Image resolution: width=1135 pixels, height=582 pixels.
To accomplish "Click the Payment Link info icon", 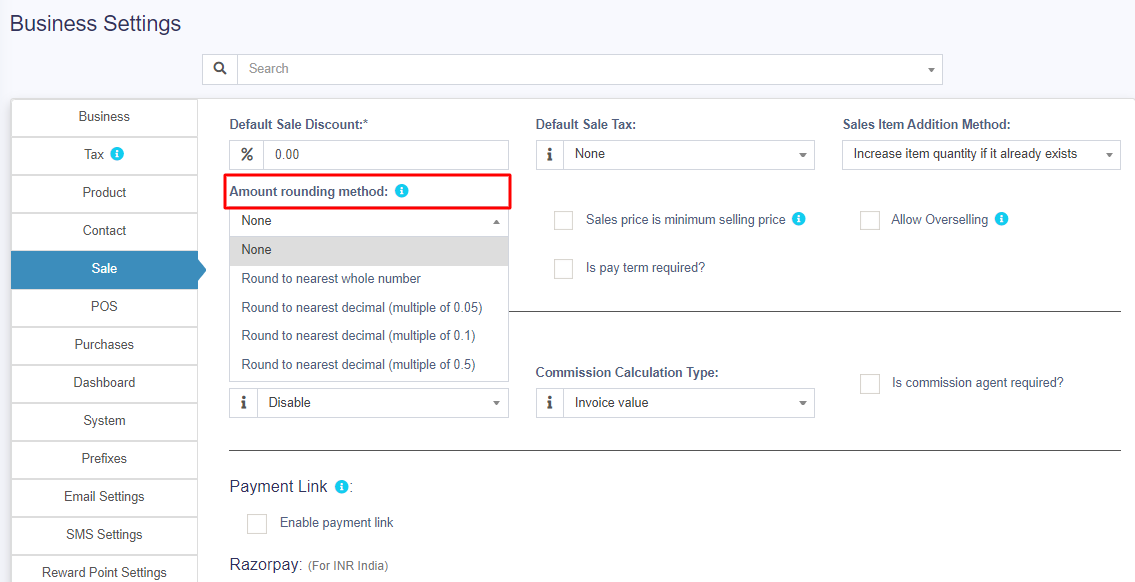I will [341, 487].
